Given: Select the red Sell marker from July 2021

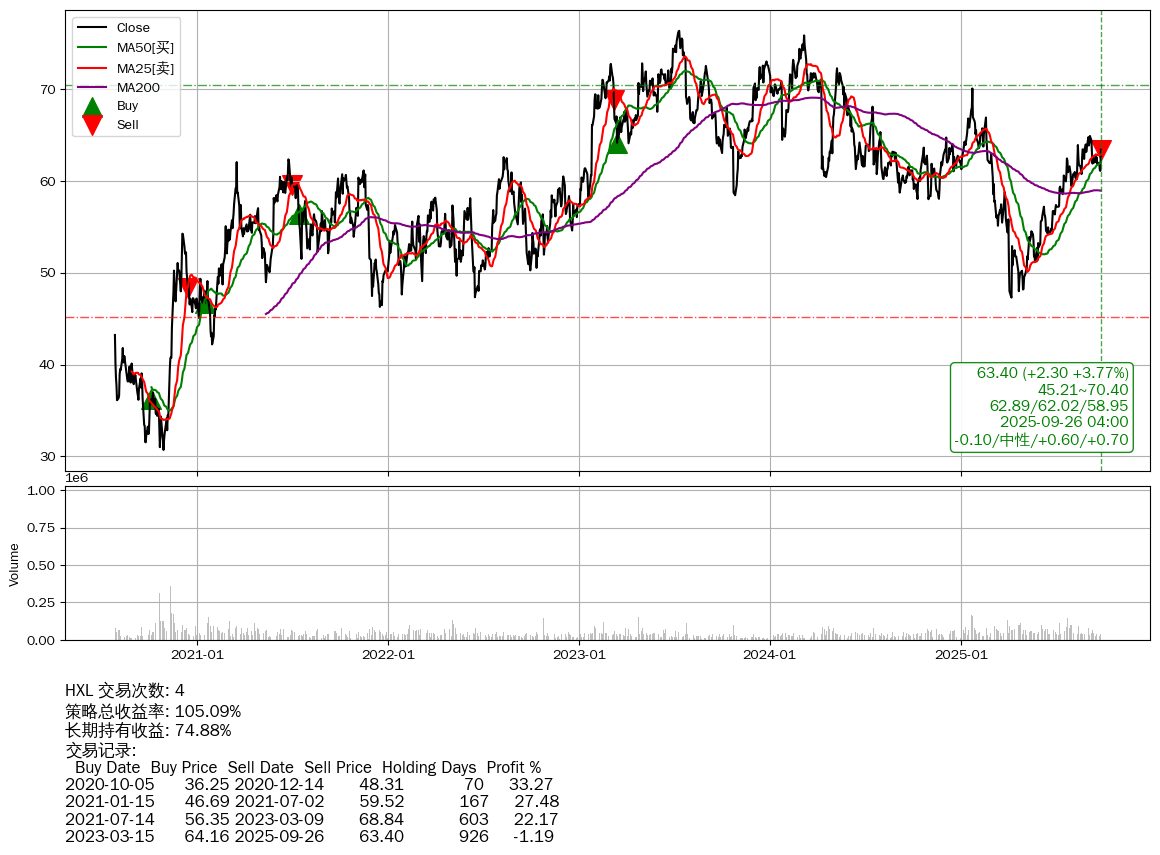Looking at the screenshot, I should (x=292, y=185).
